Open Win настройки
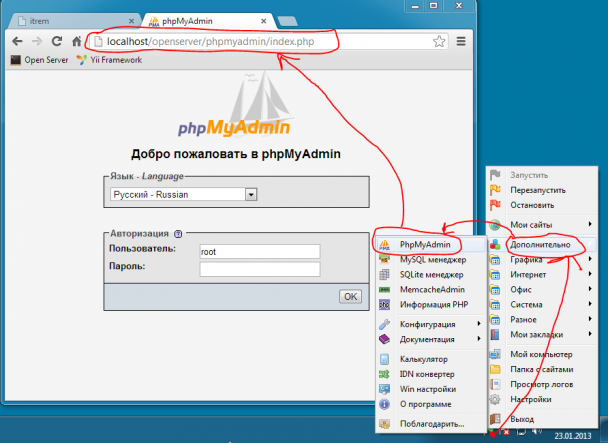Image resolution: width=608 pixels, height=443 pixels. coord(431,389)
